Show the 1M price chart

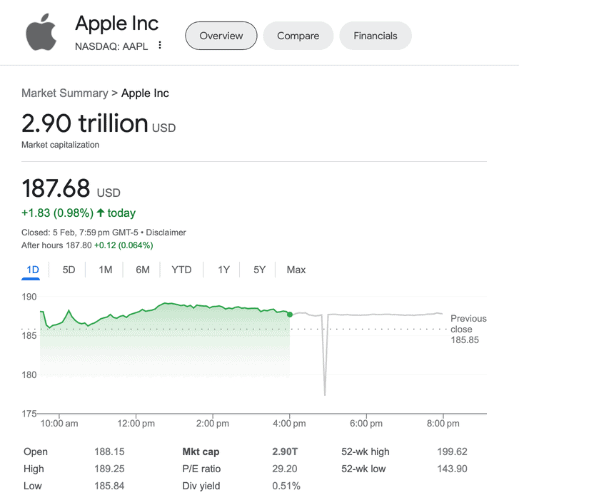pos(105,270)
